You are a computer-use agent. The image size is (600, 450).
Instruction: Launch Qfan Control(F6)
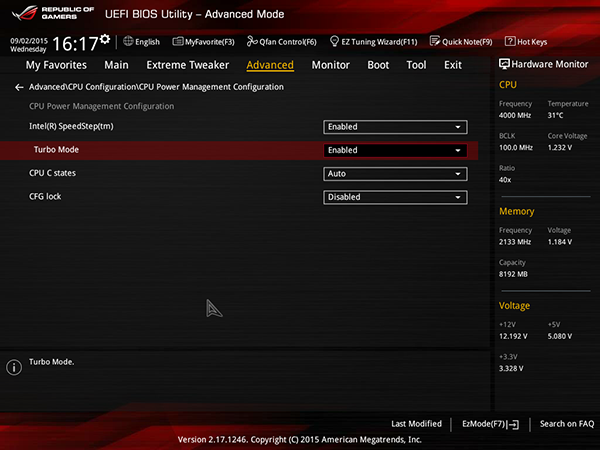(x=282, y=41)
